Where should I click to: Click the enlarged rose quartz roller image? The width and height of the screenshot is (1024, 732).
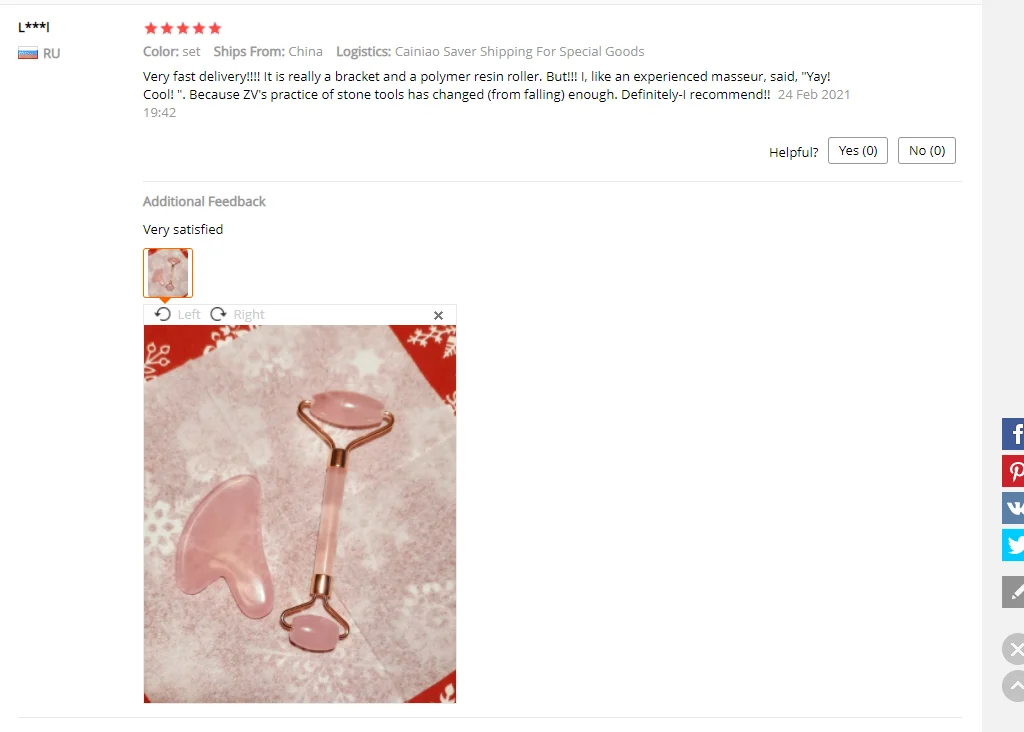300,514
